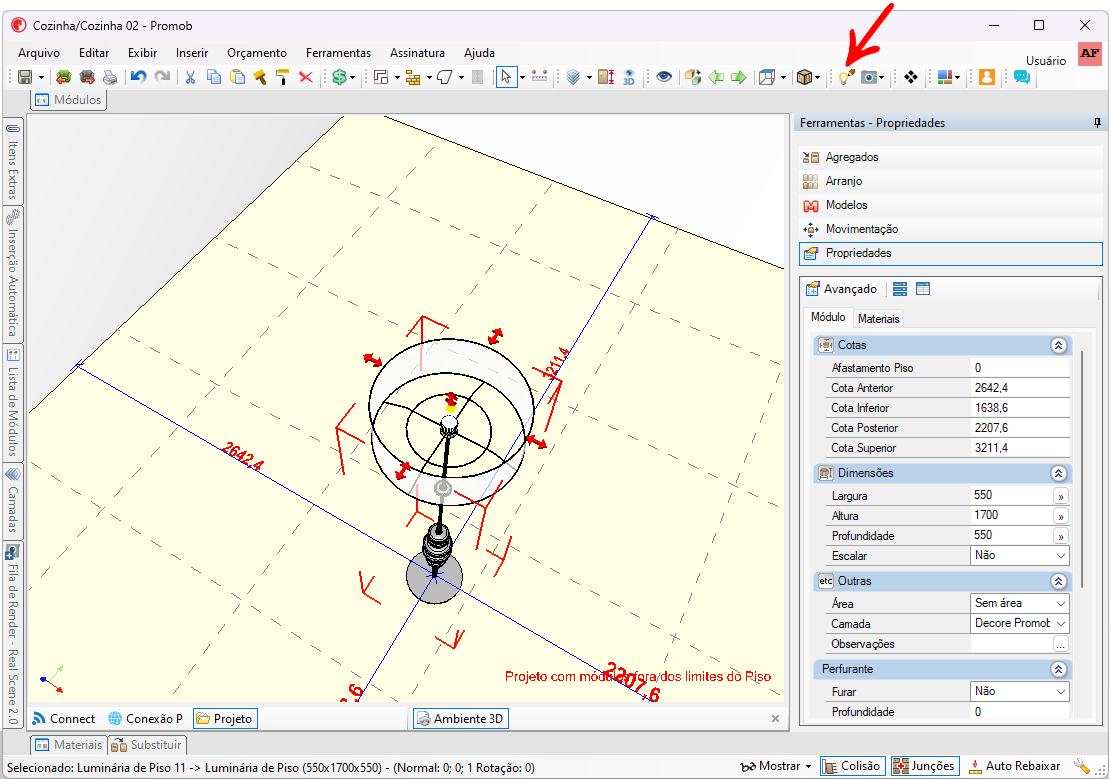Image resolution: width=1112 pixels, height=779 pixels.
Task: Click the printer icon in the toolbar
Action: tap(110, 77)
